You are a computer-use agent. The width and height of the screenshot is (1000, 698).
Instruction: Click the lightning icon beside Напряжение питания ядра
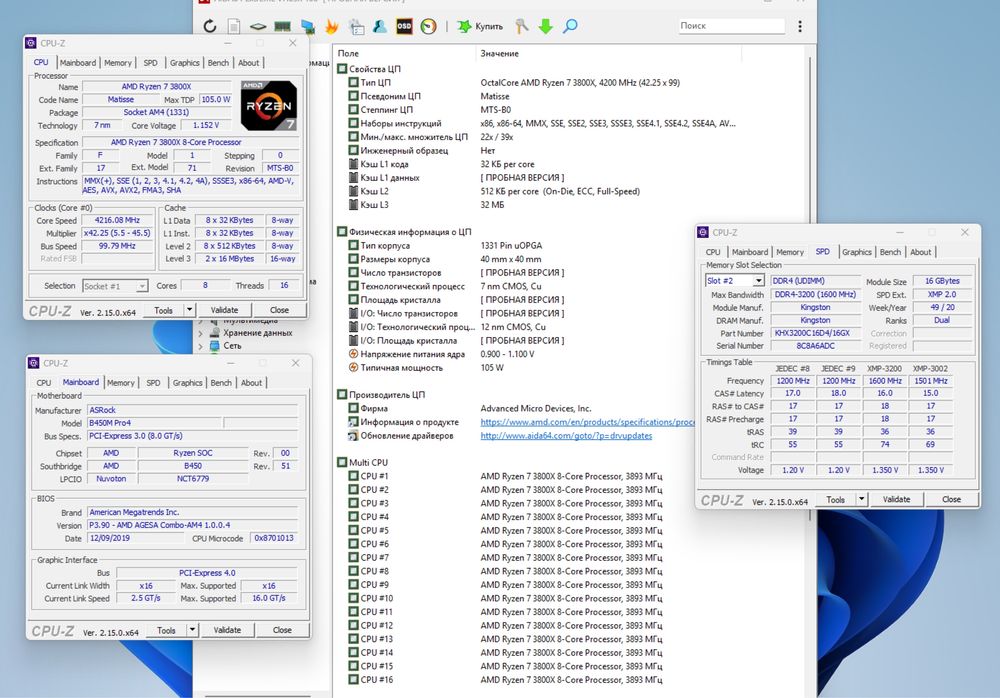point(353,353)
